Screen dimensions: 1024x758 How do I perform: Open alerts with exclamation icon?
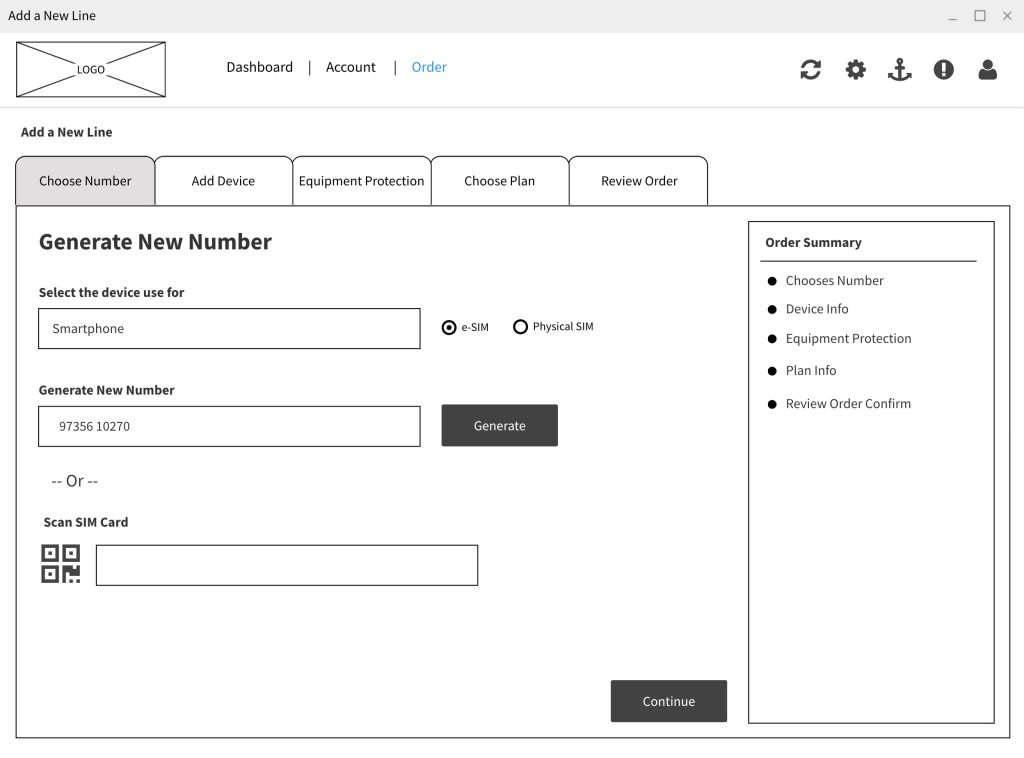943,69
